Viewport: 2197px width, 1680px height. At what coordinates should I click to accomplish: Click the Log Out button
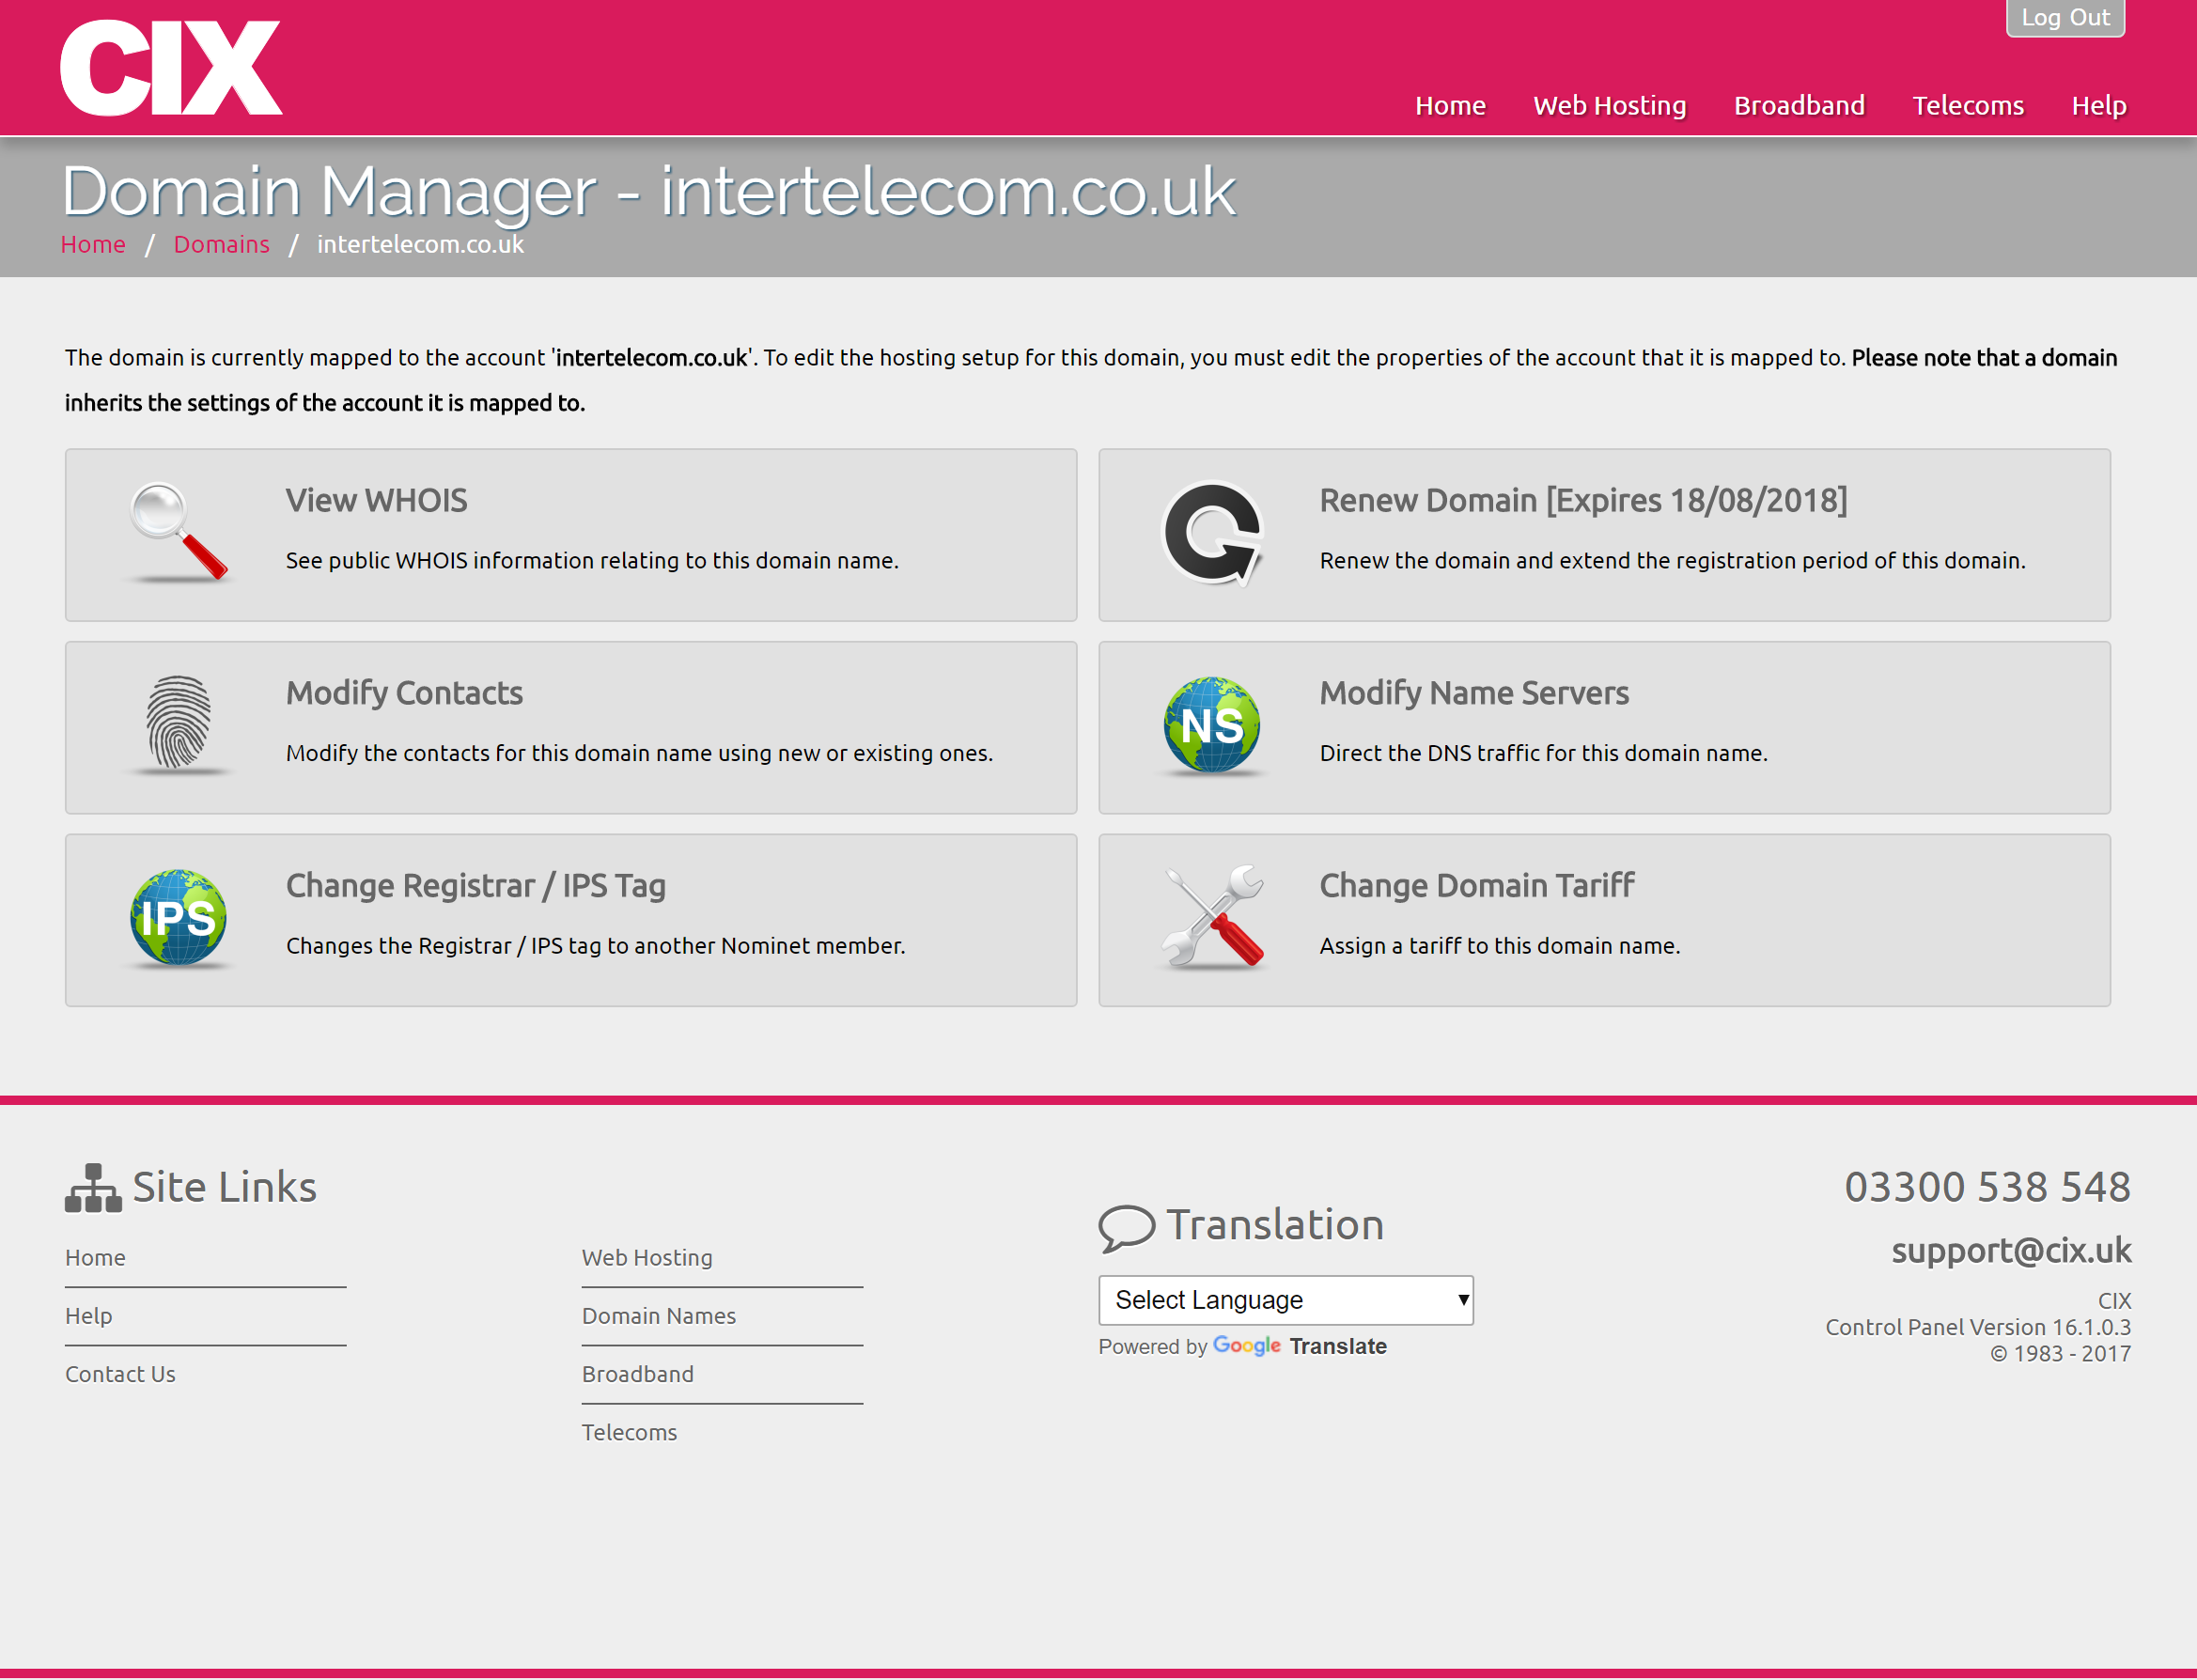(x=2065, y=18)
